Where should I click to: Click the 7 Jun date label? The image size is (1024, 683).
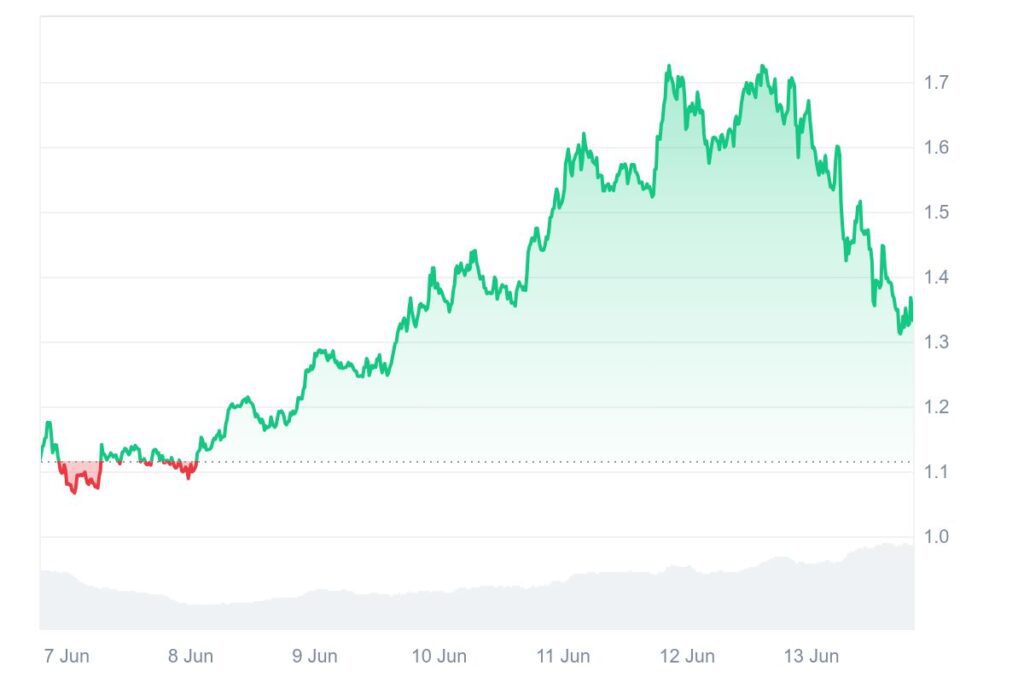coord(64,656)
